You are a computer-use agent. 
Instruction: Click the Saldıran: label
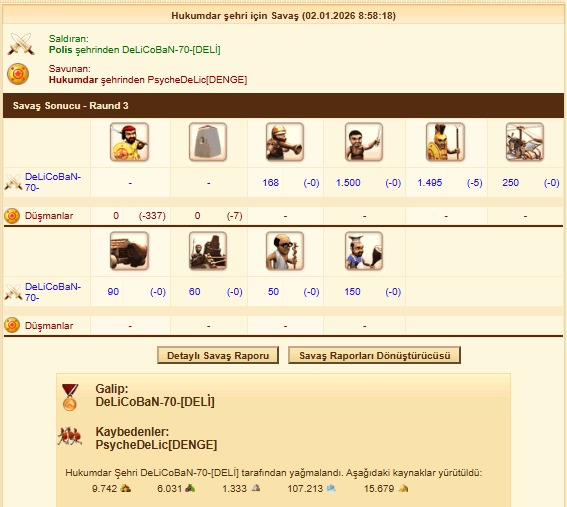[68, 39]
